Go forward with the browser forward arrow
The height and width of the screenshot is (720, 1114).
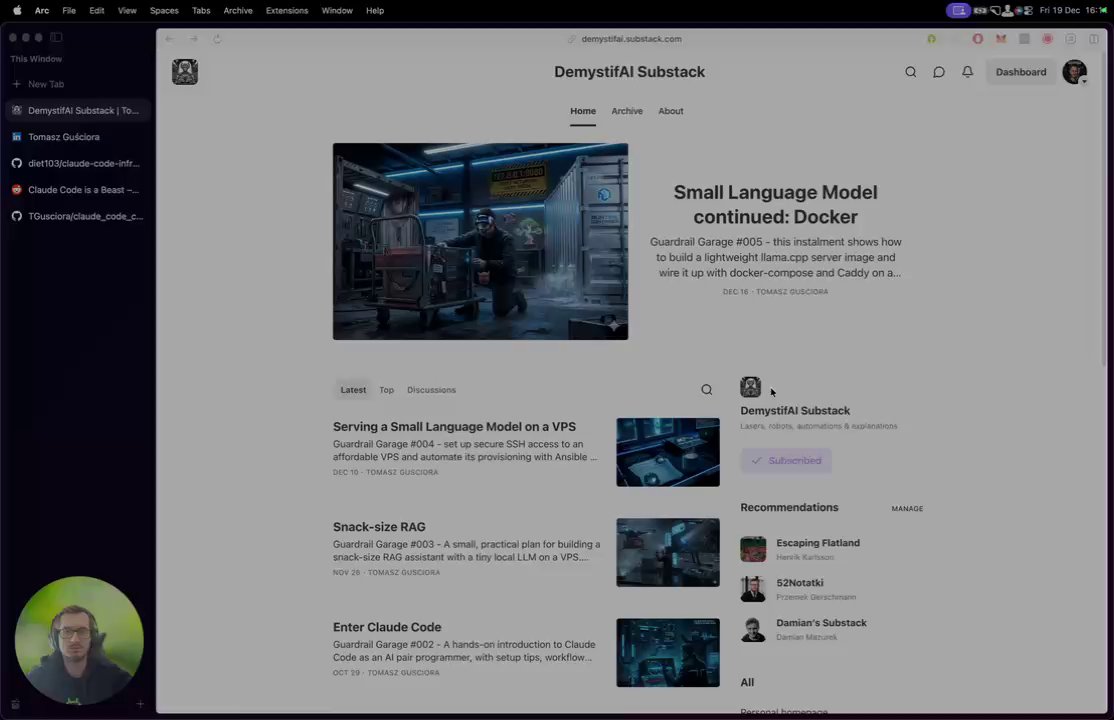point(193,39)
